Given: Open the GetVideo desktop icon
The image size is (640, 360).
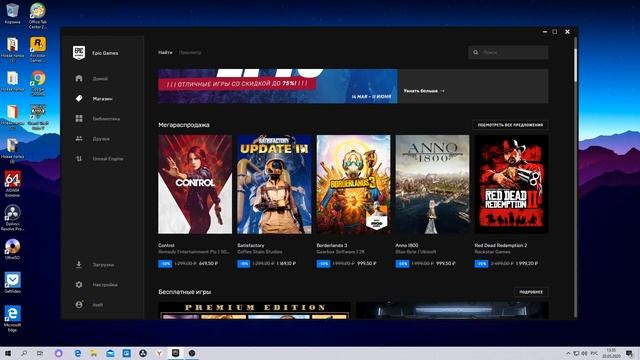Looking at the screenshot, I should click(12, 283).
